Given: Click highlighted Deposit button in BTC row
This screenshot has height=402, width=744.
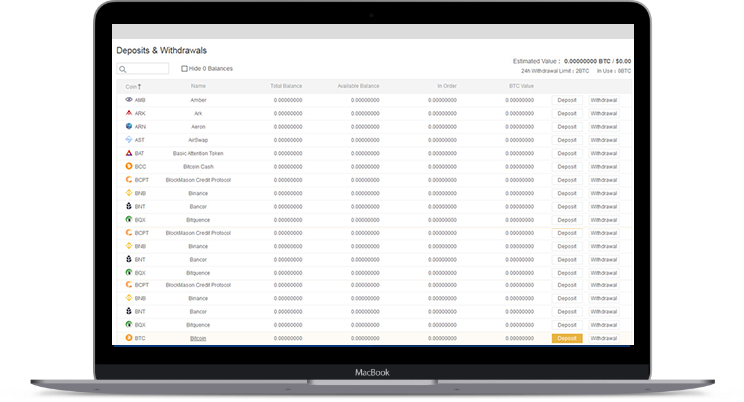Looking at the screenshot, I should point(567,338).
